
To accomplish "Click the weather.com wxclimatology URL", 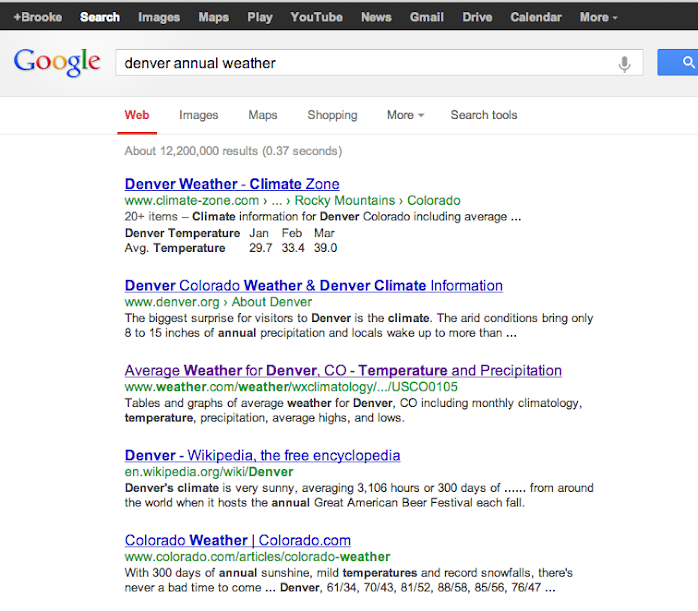I will point(291,387).
